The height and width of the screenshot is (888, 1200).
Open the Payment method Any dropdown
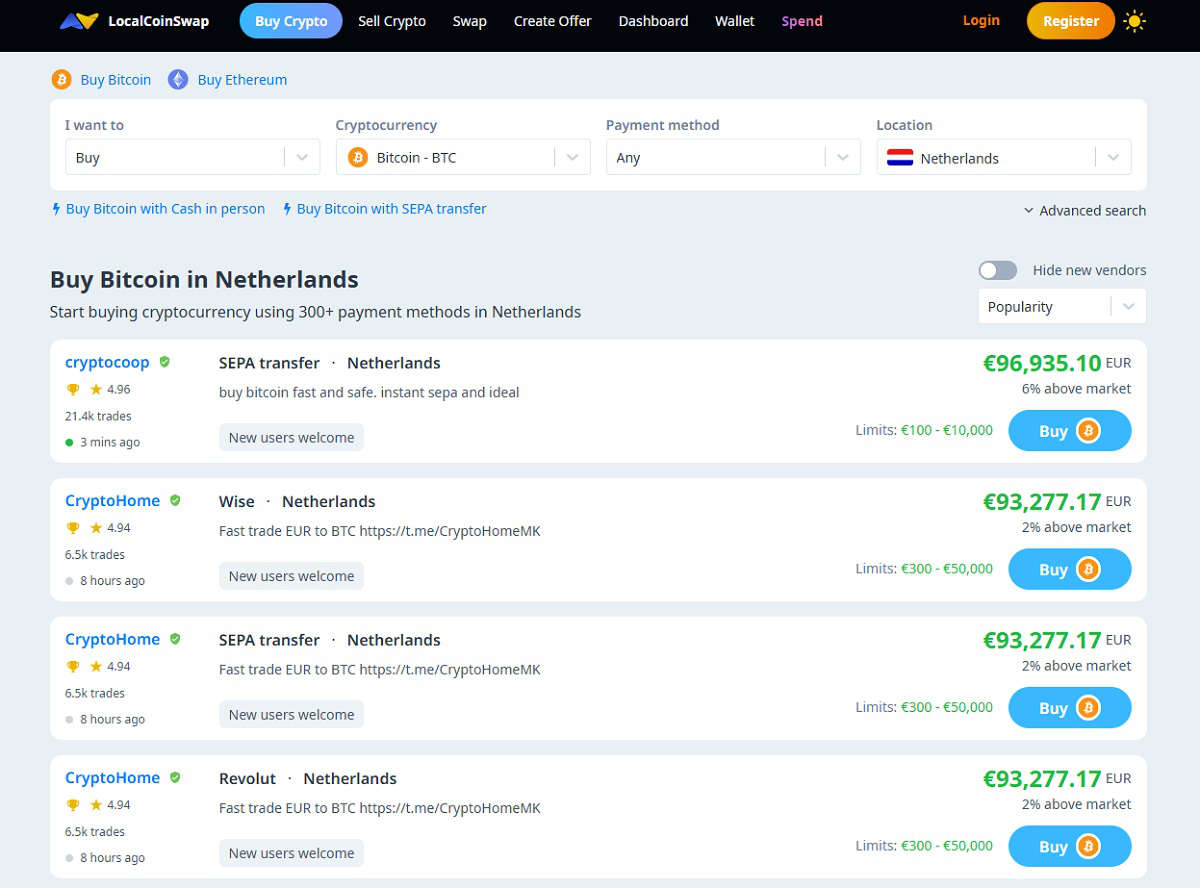733,158
